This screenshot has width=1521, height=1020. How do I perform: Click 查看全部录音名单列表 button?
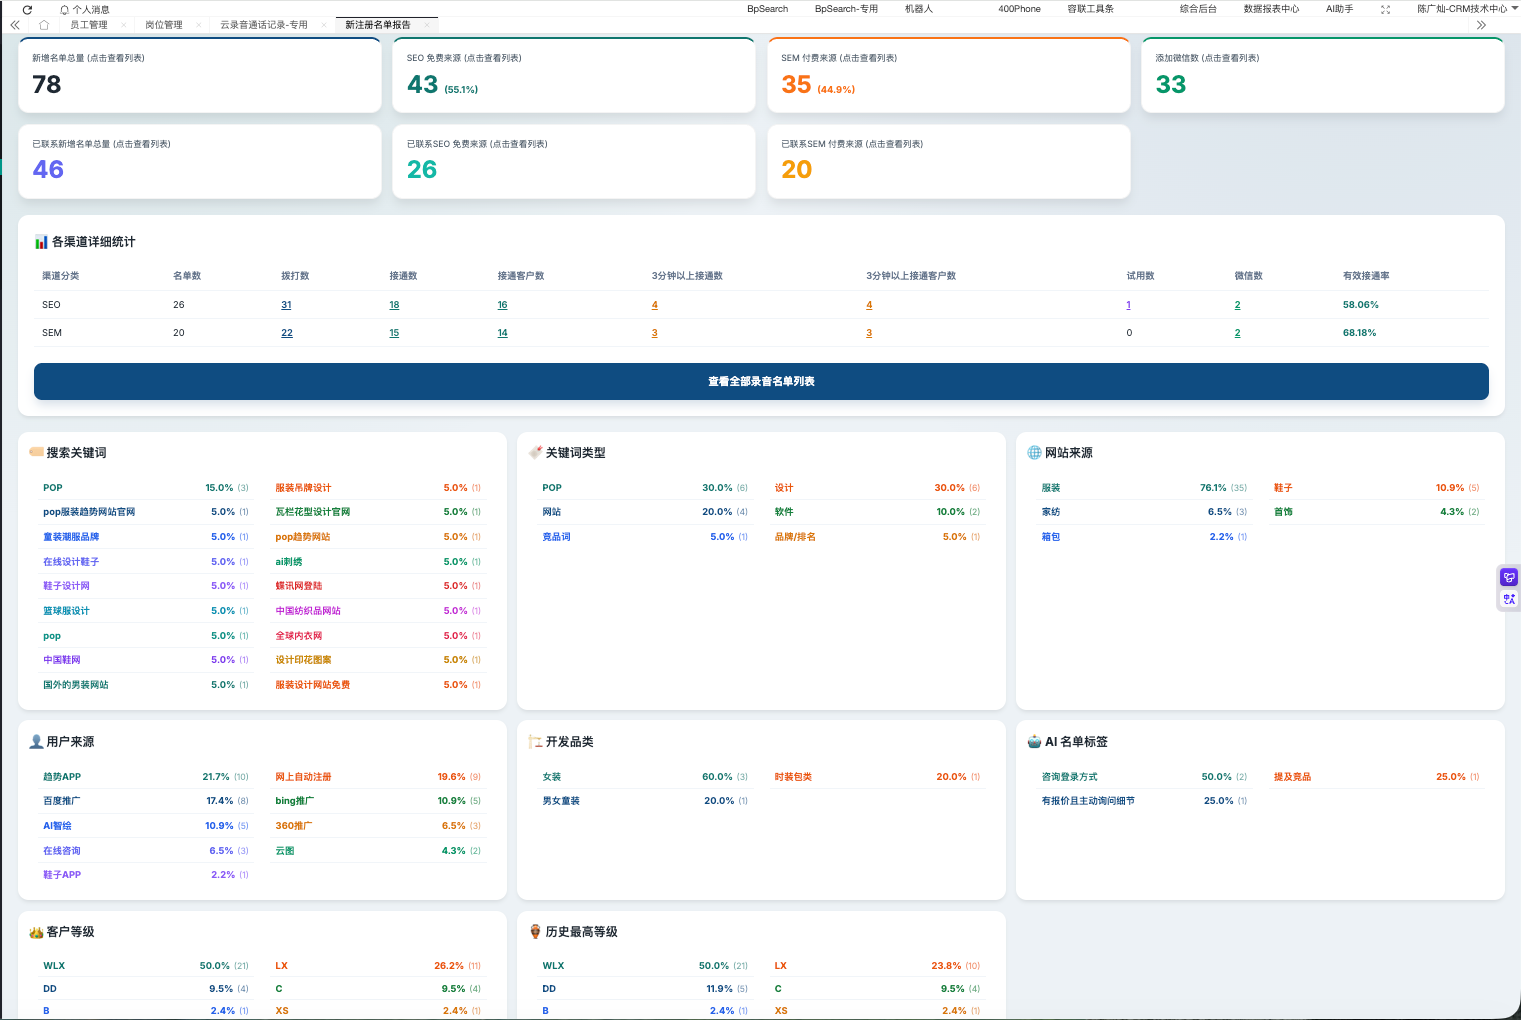click(x=761, y=381)
